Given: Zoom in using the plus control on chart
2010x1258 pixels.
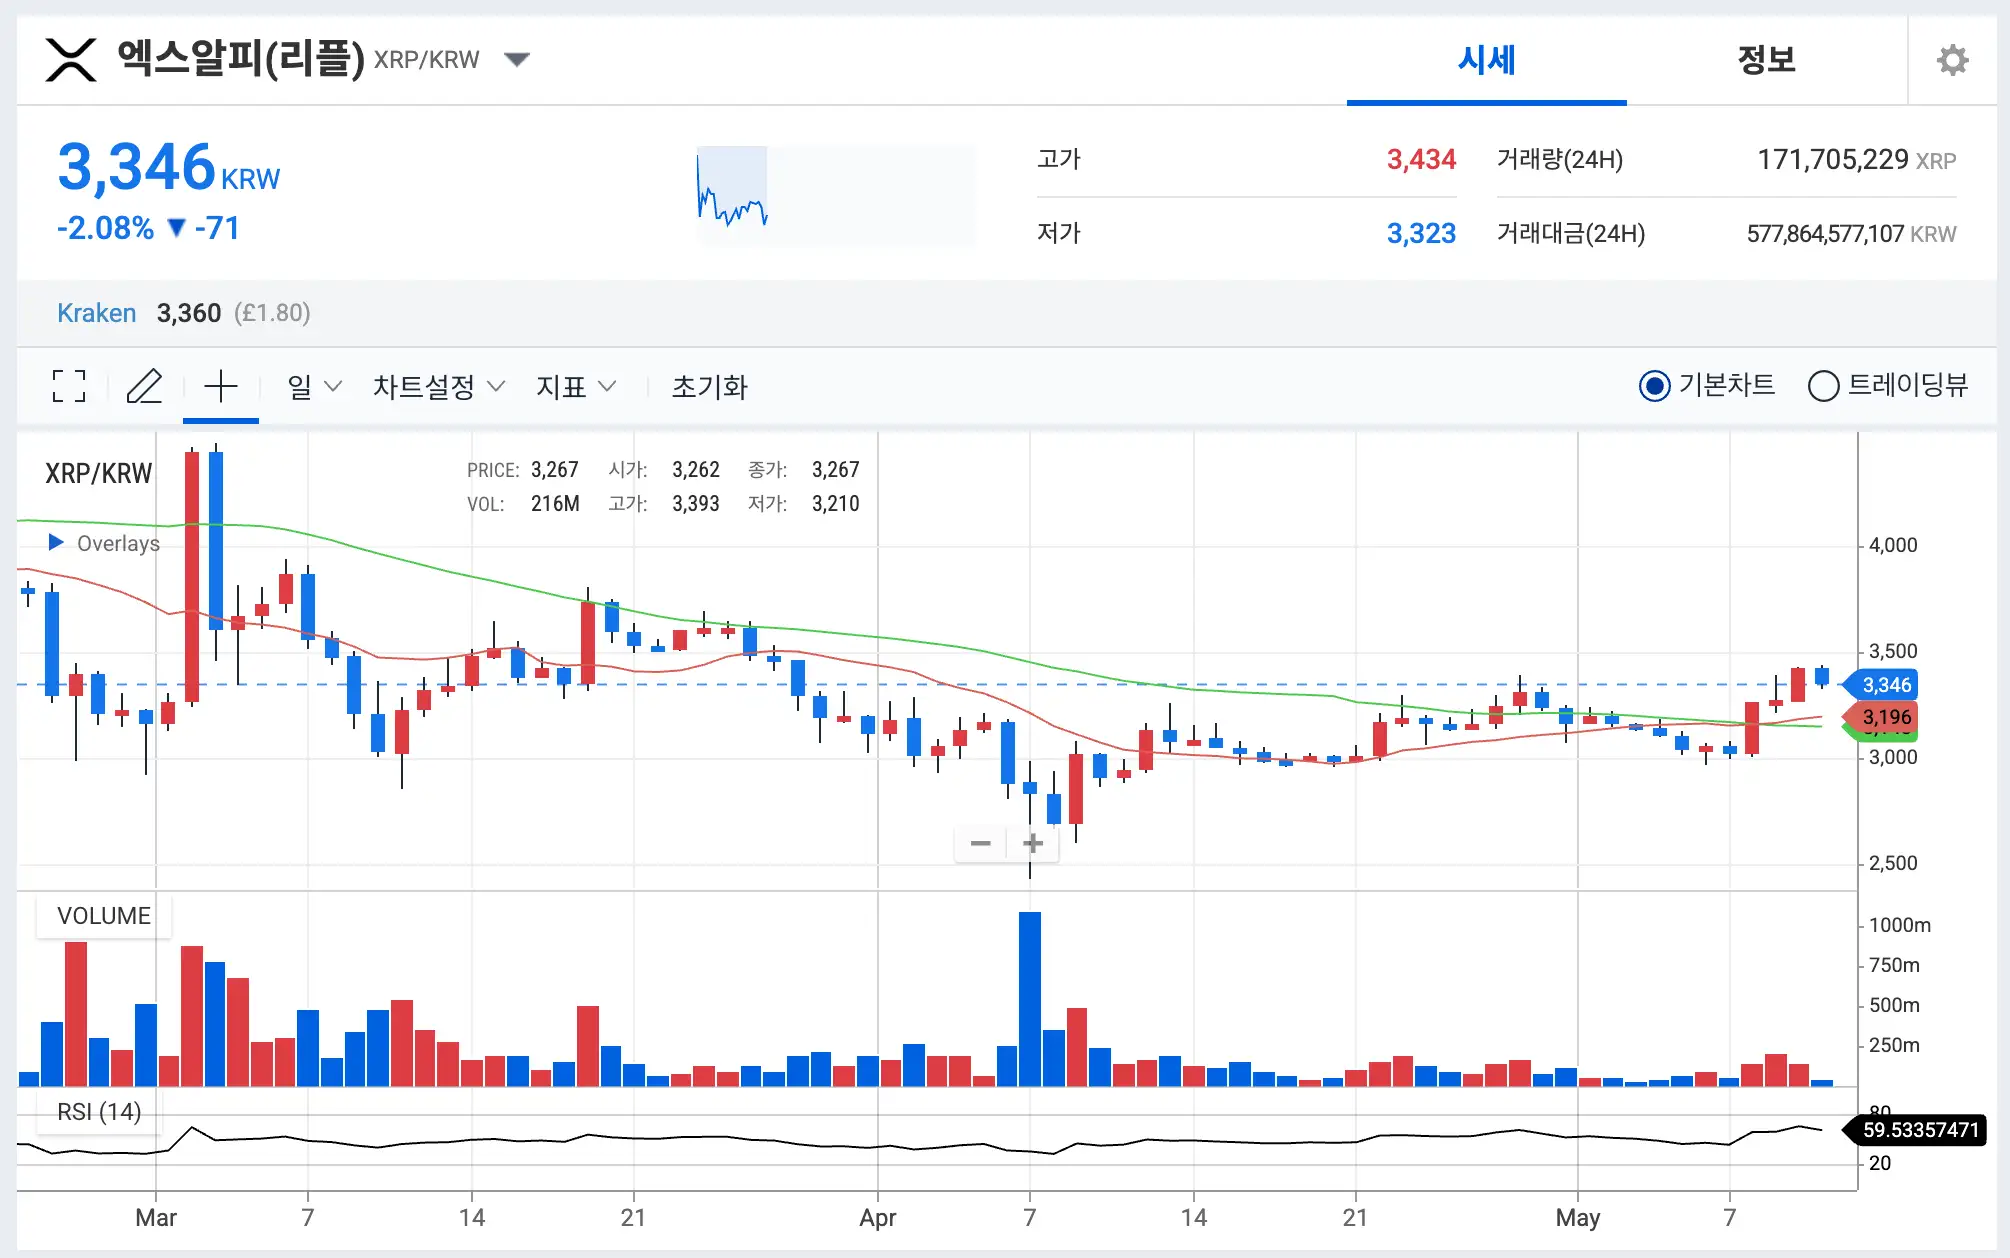Looking at the screenshot, I should coord(1032,843).
